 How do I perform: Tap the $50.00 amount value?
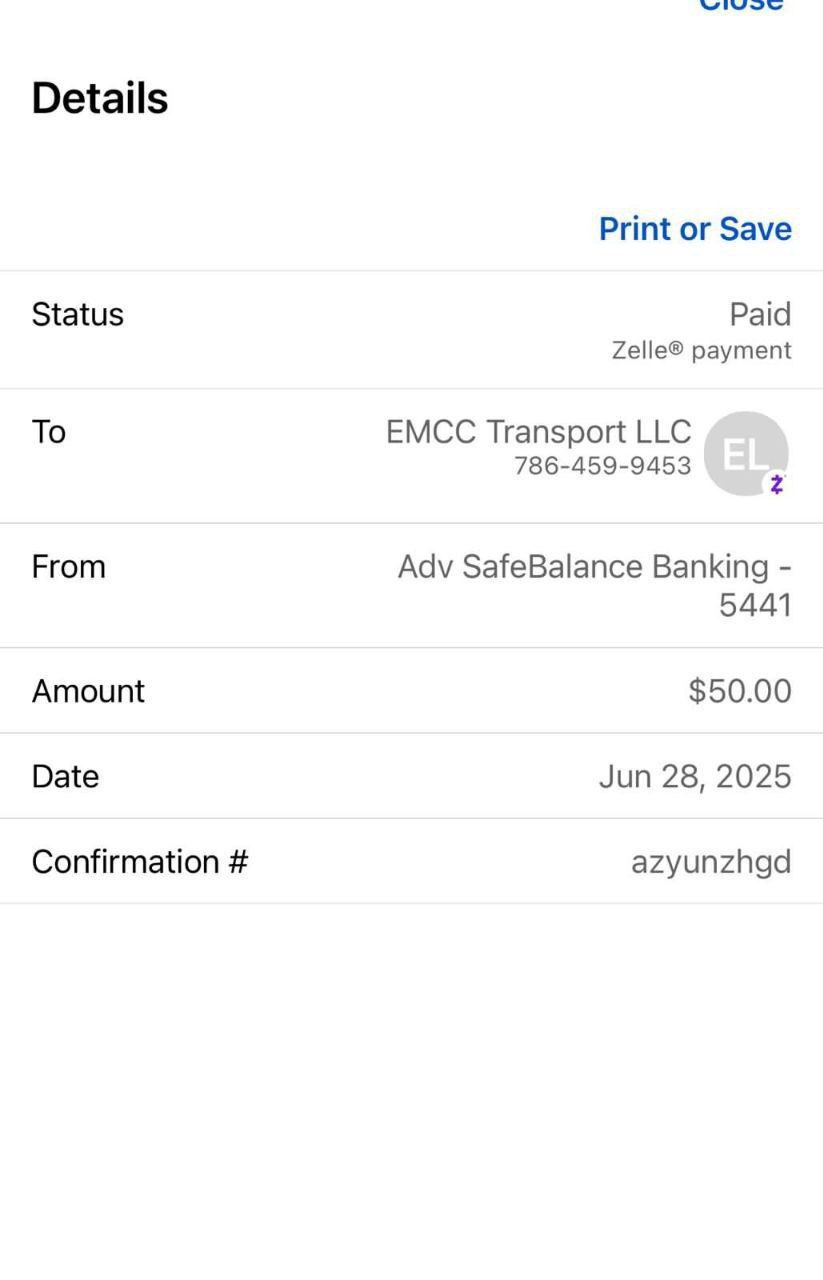pos(739,691)
